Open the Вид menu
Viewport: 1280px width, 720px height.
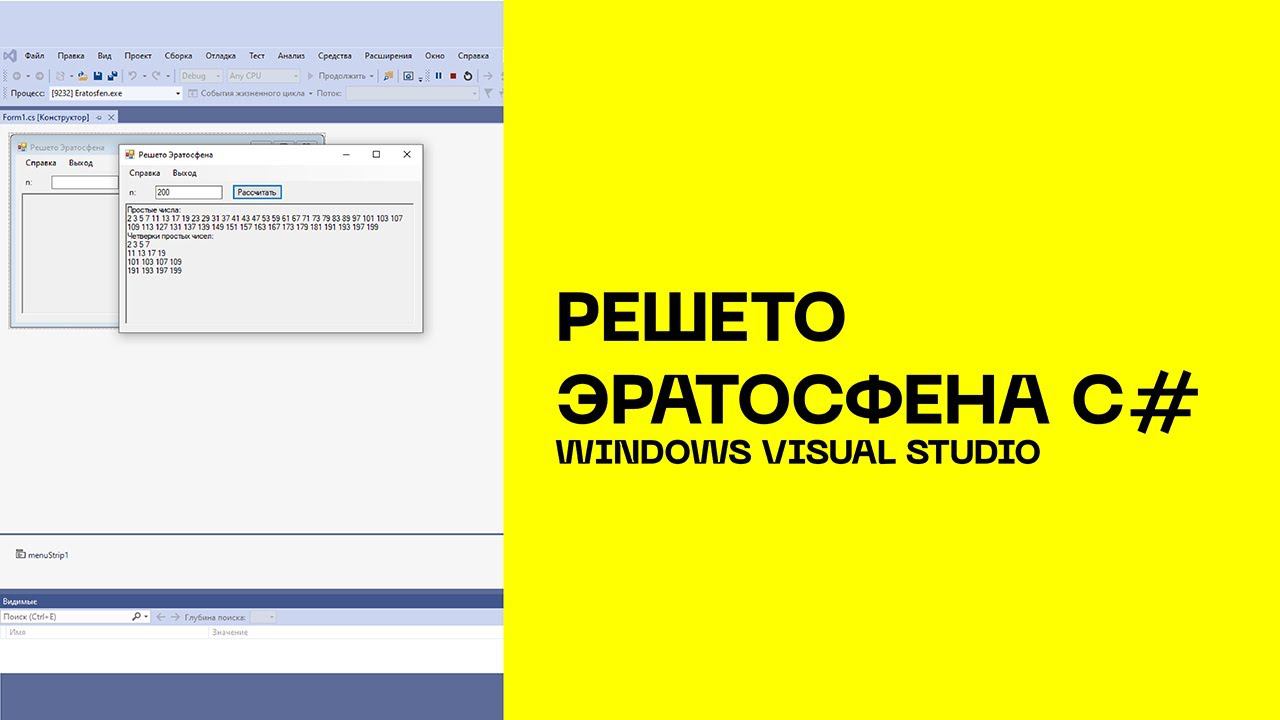click(104, 56)
